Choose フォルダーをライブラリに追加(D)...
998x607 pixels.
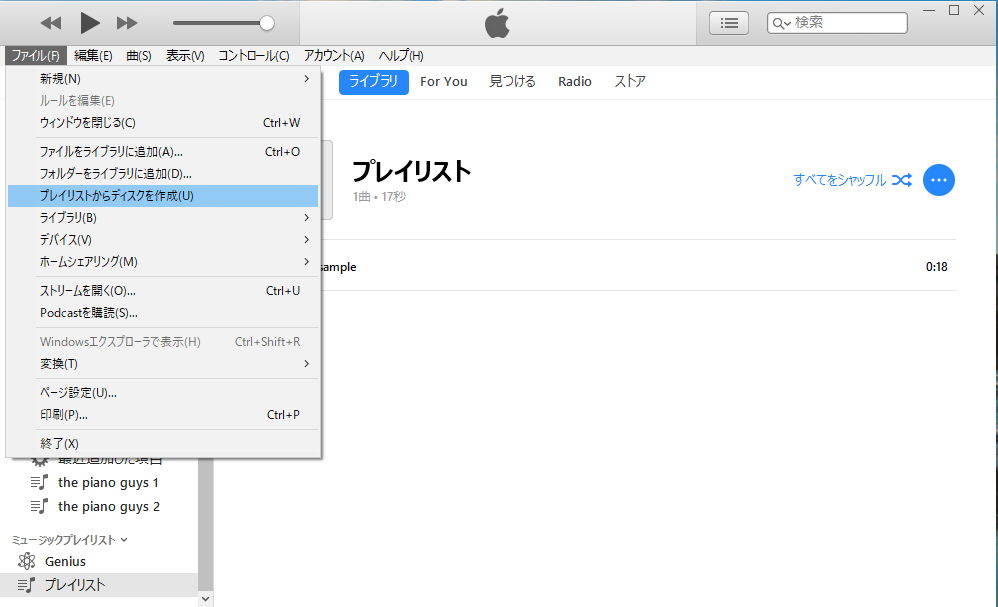163,174
